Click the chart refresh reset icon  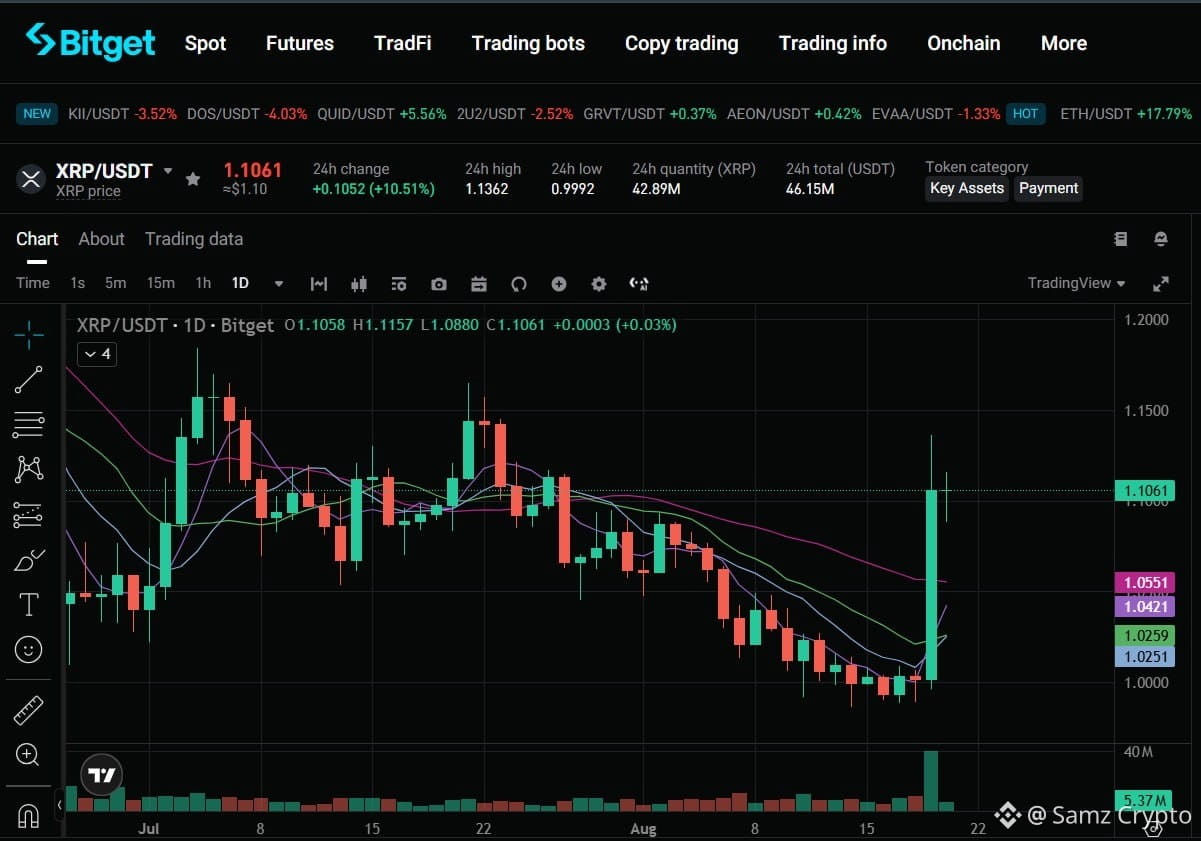pos(519,284)
